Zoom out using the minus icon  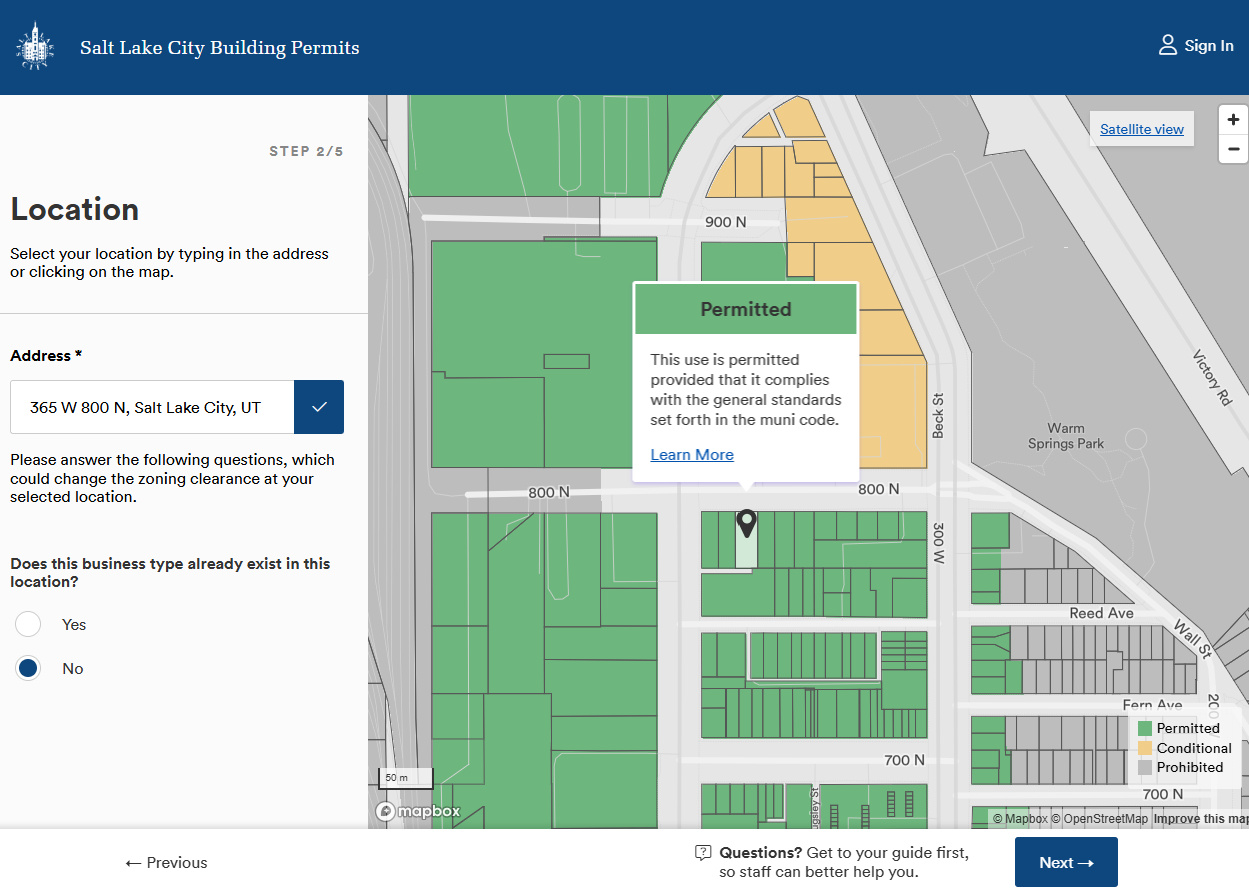(1233, 149)
